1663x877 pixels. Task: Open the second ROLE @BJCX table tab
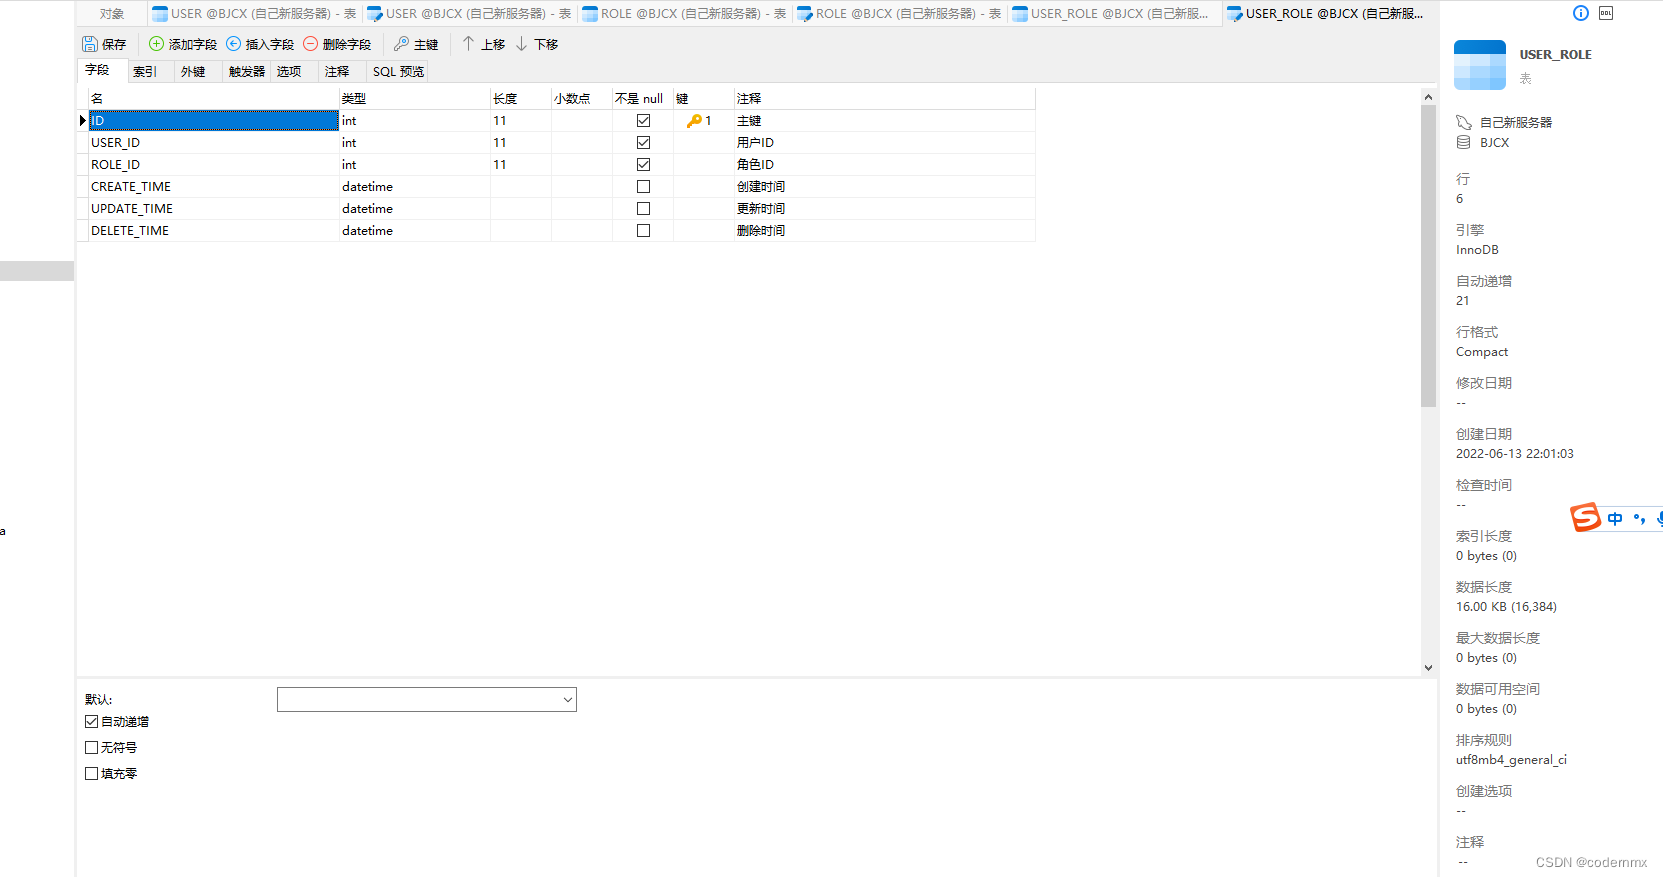click(x=899, y=13)
